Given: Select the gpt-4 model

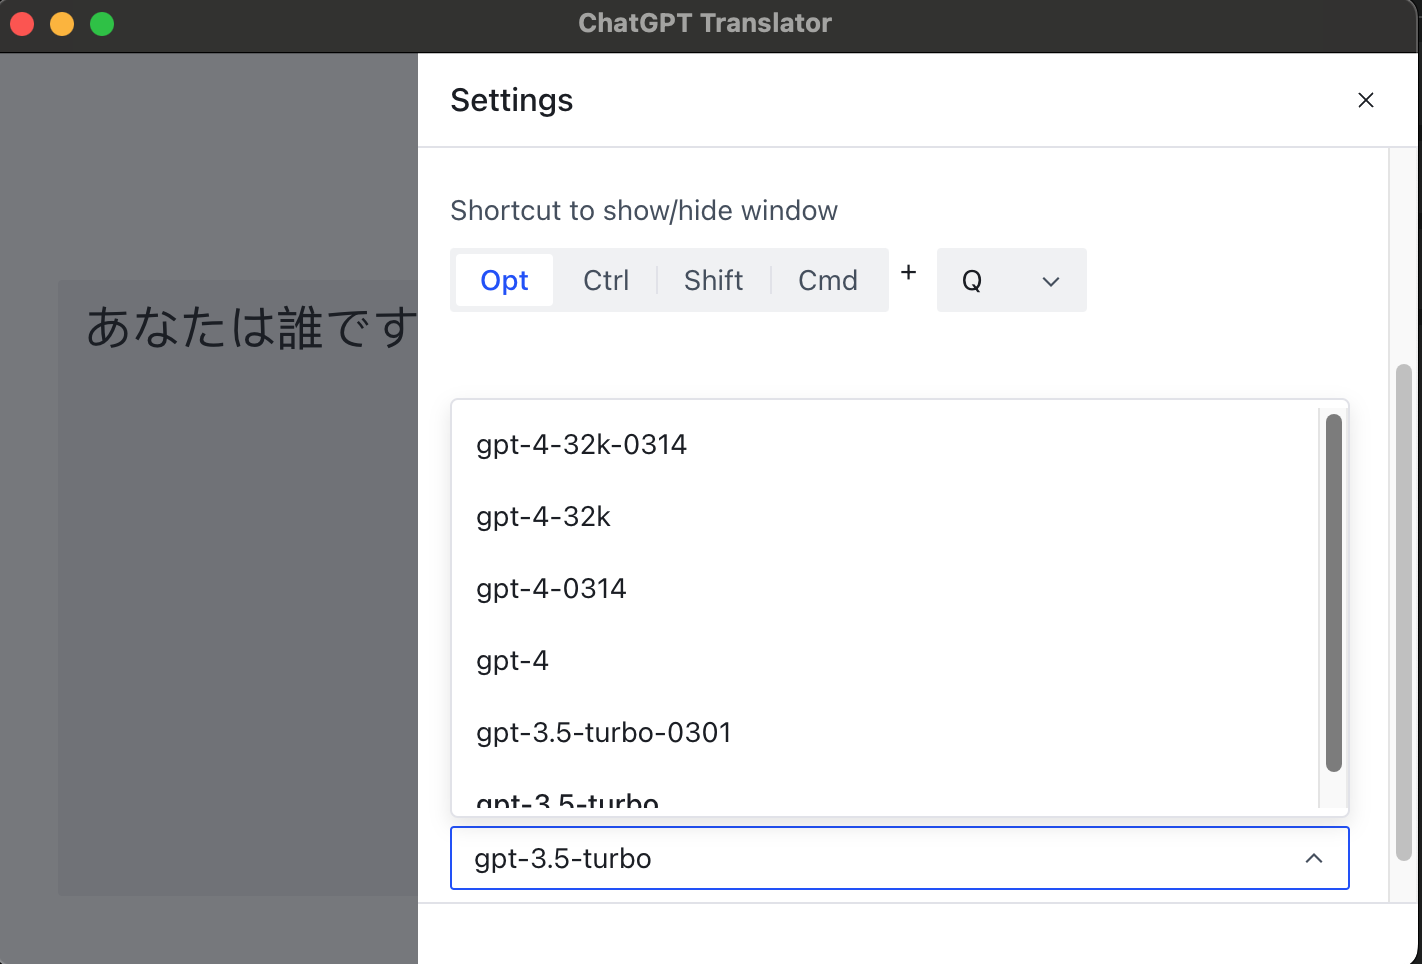Looking at the screenshot, I should tap(512, 660).
